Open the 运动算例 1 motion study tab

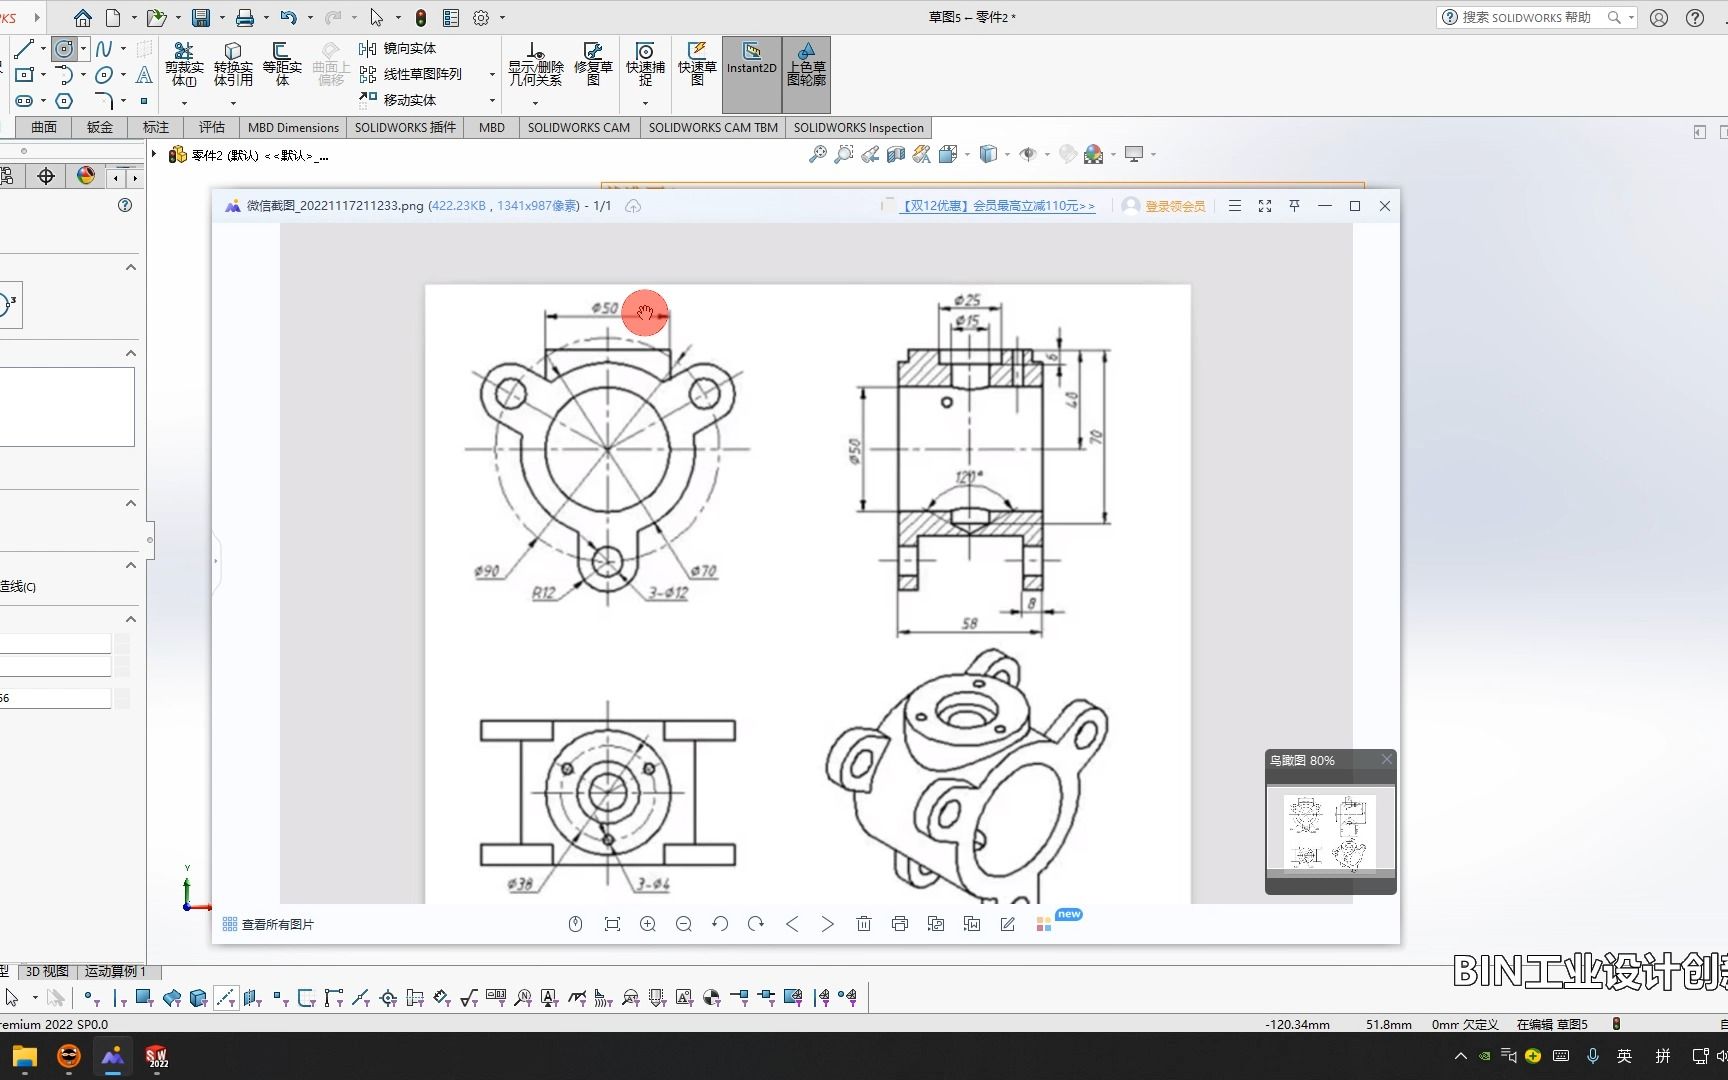[x=115, y=971]
